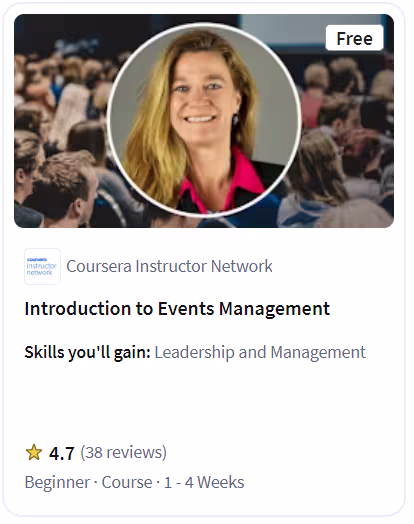Click the Coursera Instructor Network logo icon
The image size is (414, 524).
(x=42, y=266)
